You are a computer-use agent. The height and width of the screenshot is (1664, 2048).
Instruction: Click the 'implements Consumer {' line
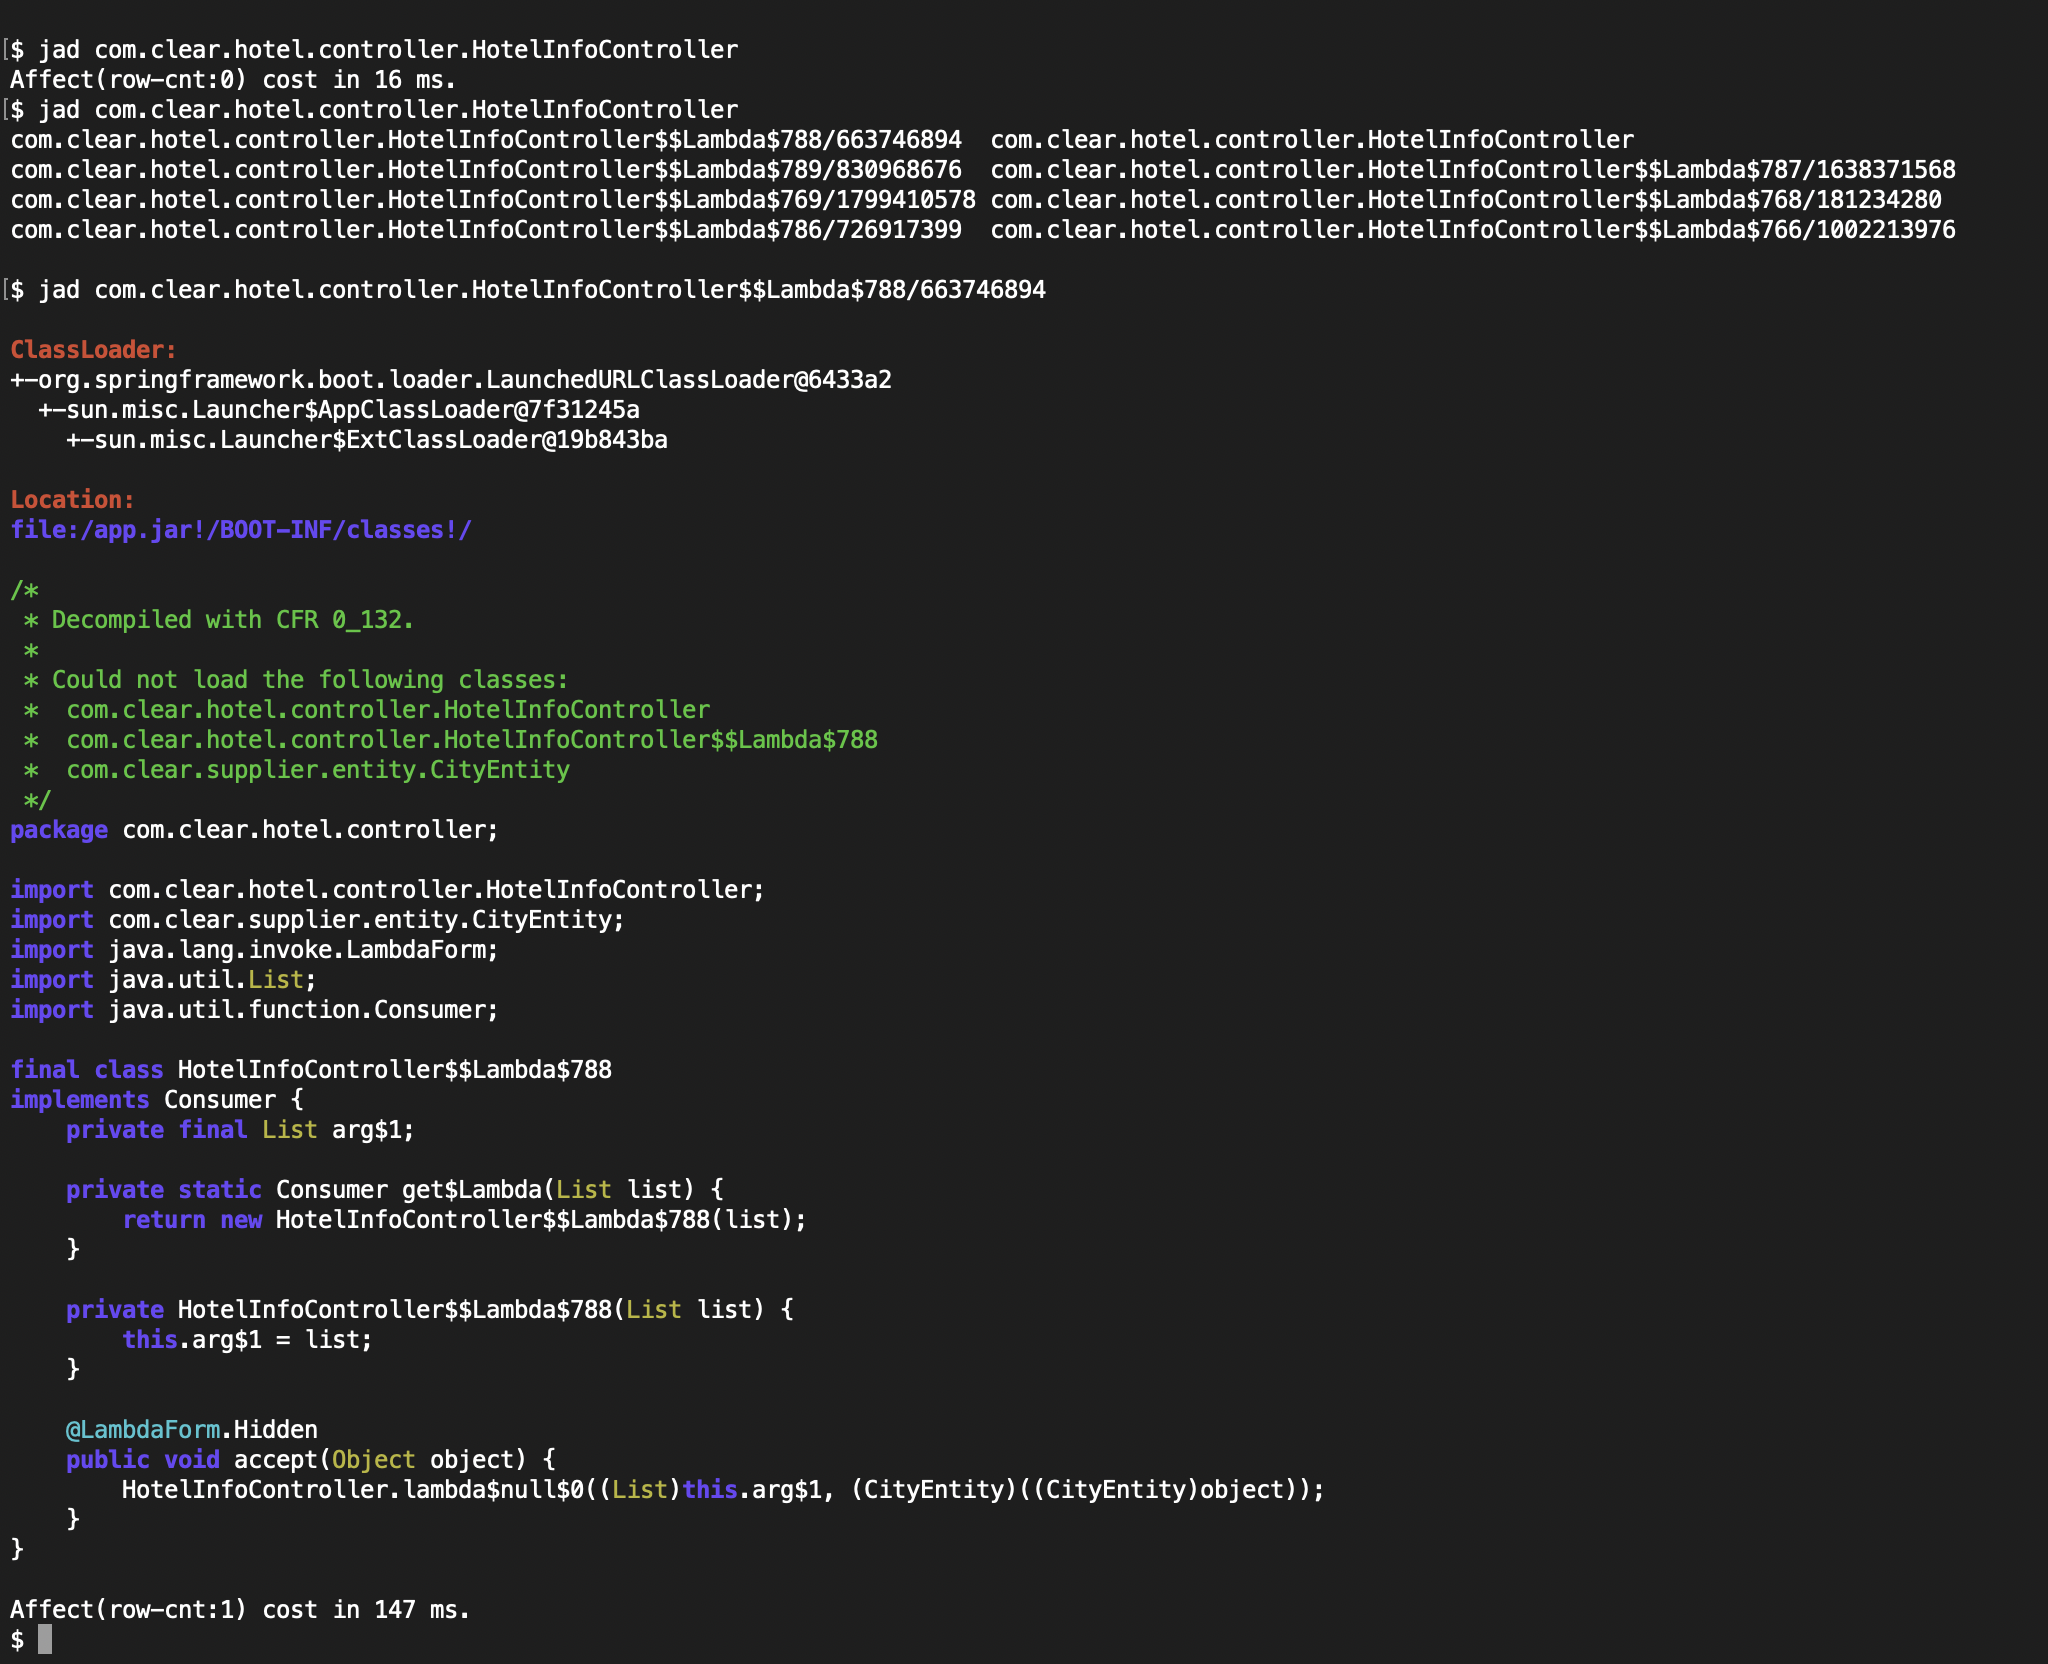157,1100
